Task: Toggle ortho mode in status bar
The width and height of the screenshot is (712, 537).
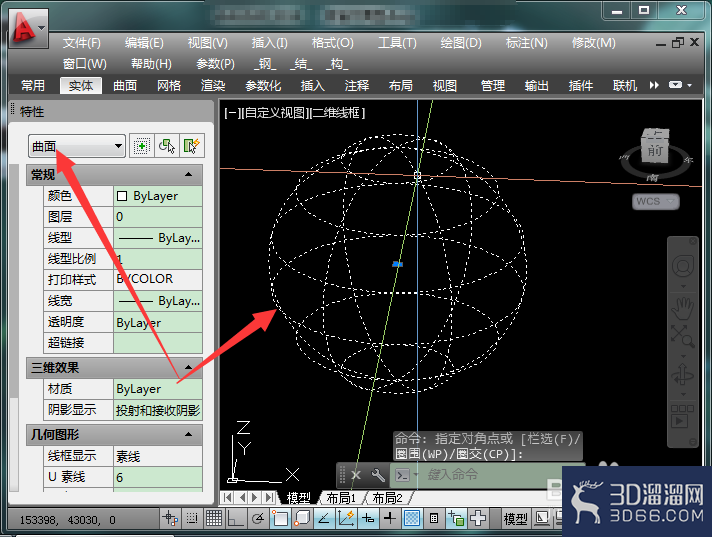Action: tap(235, 518)
